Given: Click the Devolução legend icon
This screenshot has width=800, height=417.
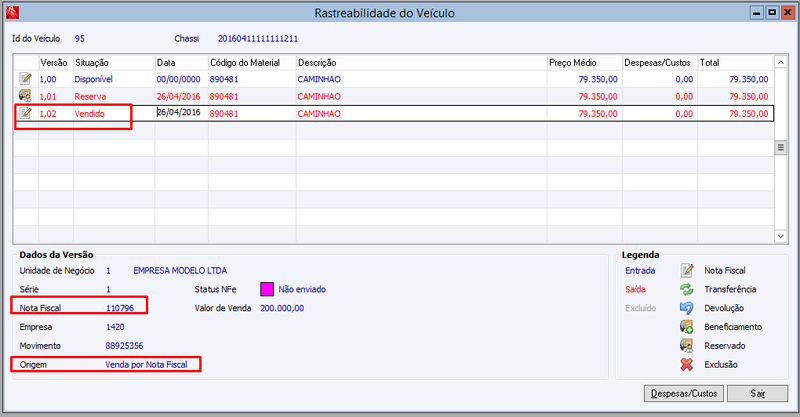Looking at the screenshot, I should tap(687, 308).
